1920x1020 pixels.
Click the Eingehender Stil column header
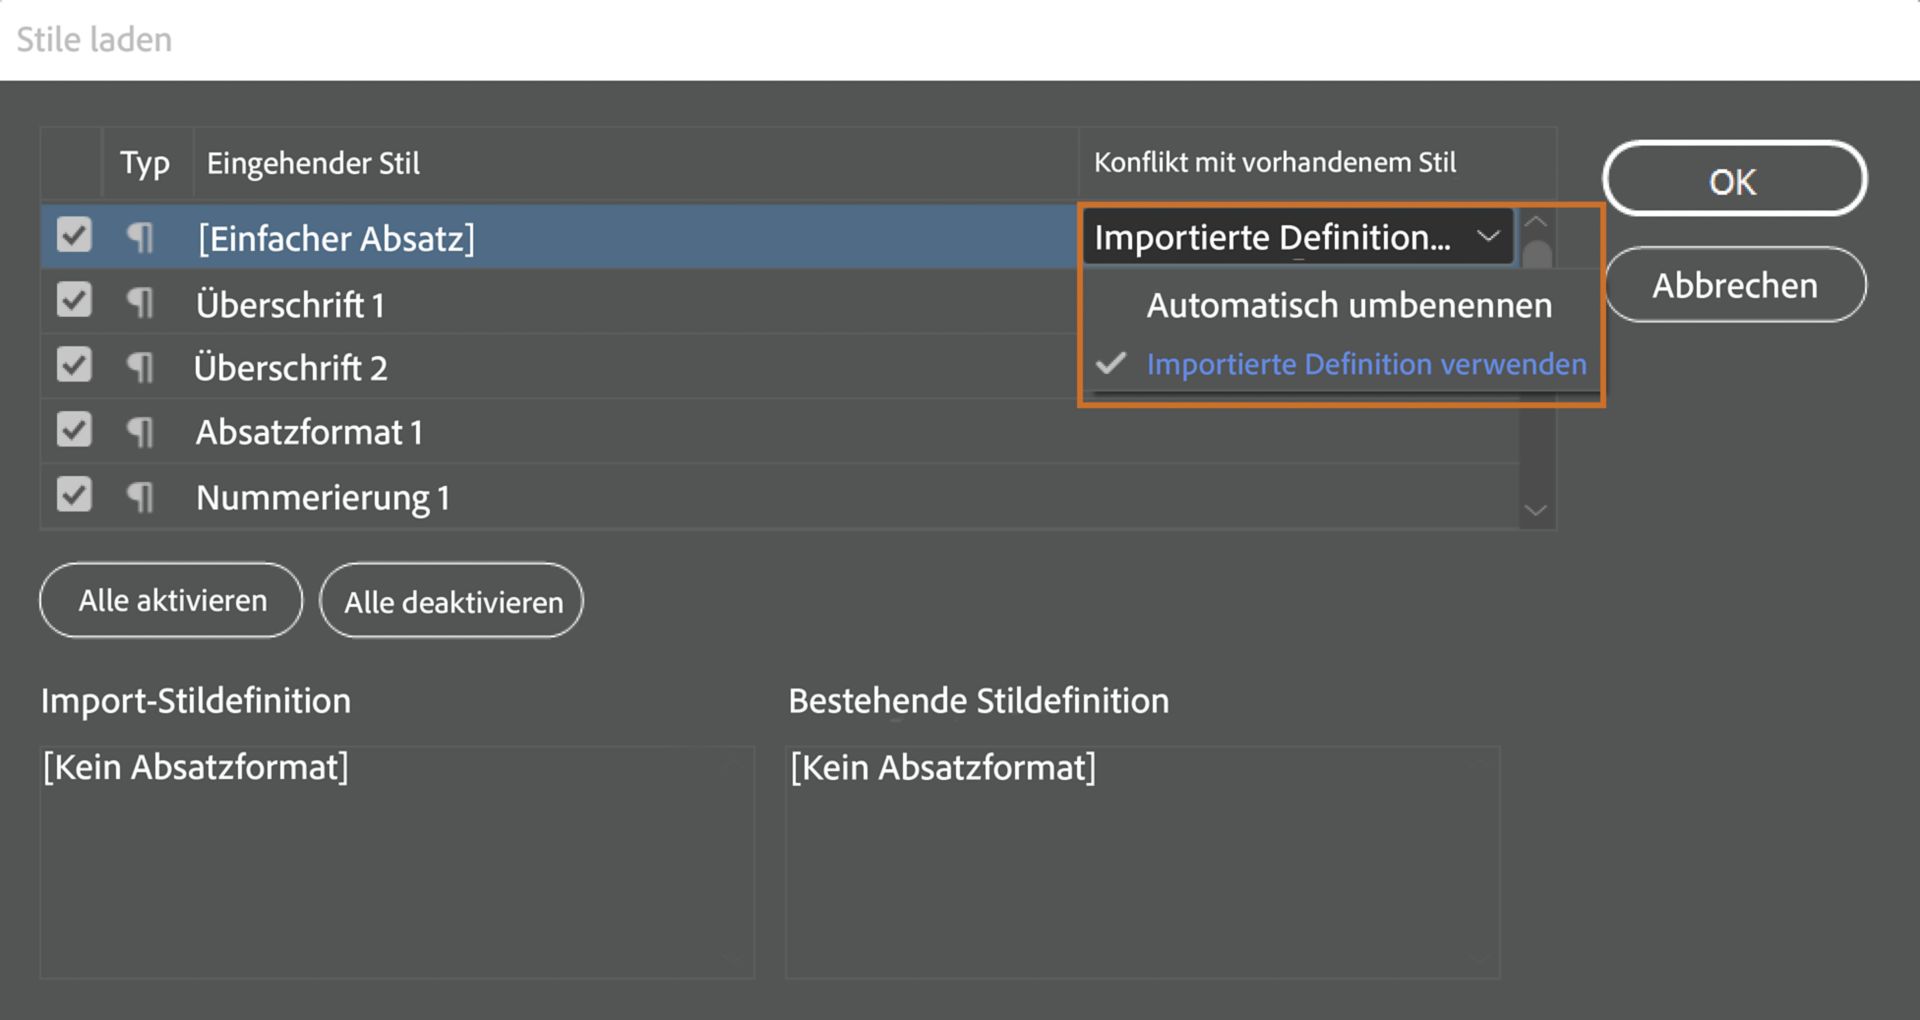(313, 162)
